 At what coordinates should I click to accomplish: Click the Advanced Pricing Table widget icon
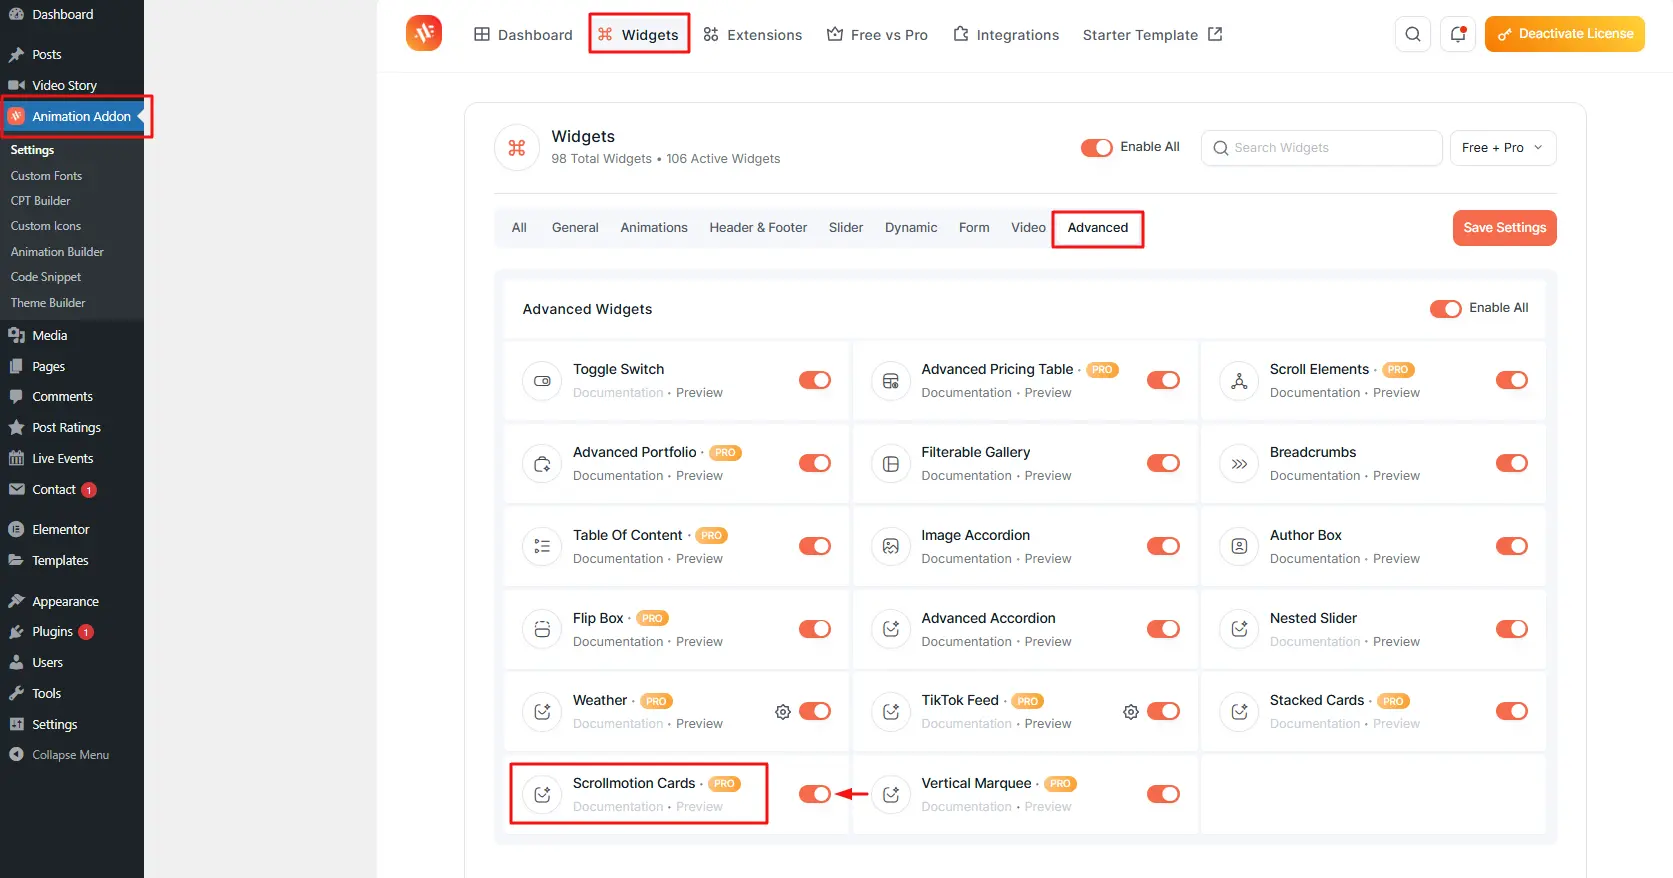point(891,381)
